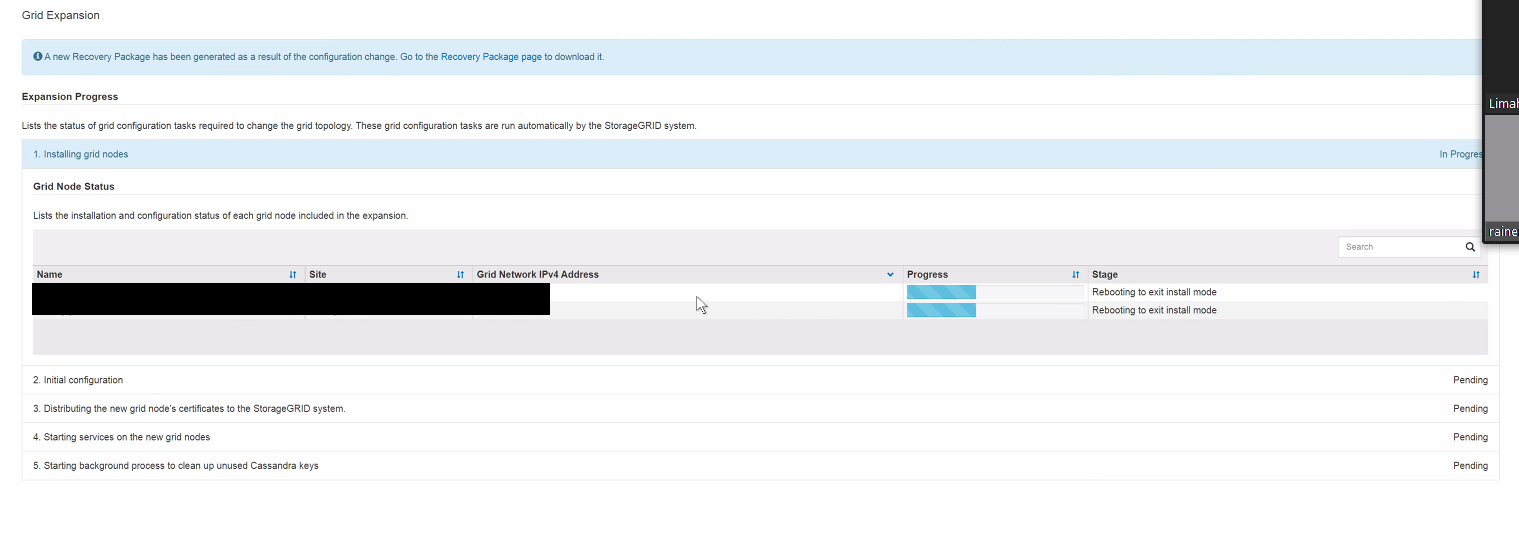Click the sort arrows on the Progress column
Viewport: 1519px width, 553px height.
1076,275
